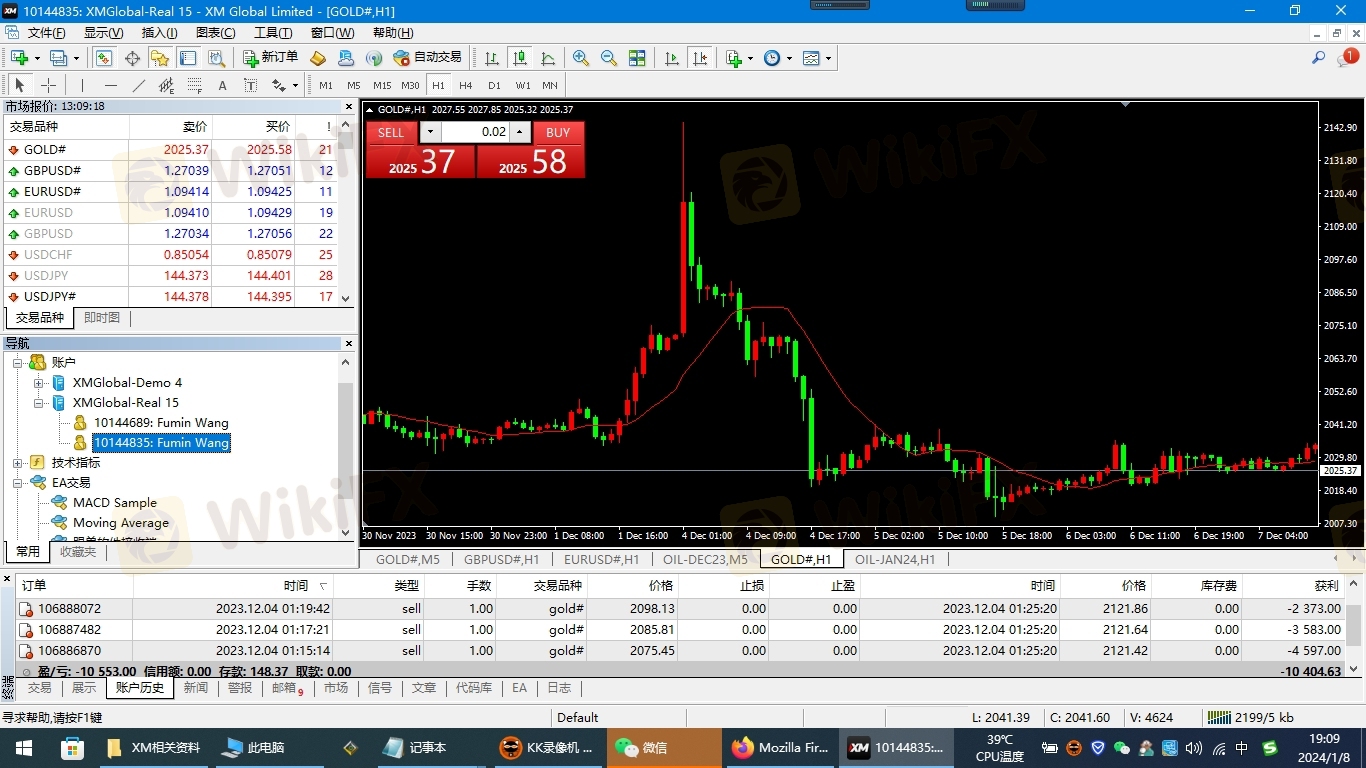Open Profiles dropdown arrow

[x=76, y=58]
